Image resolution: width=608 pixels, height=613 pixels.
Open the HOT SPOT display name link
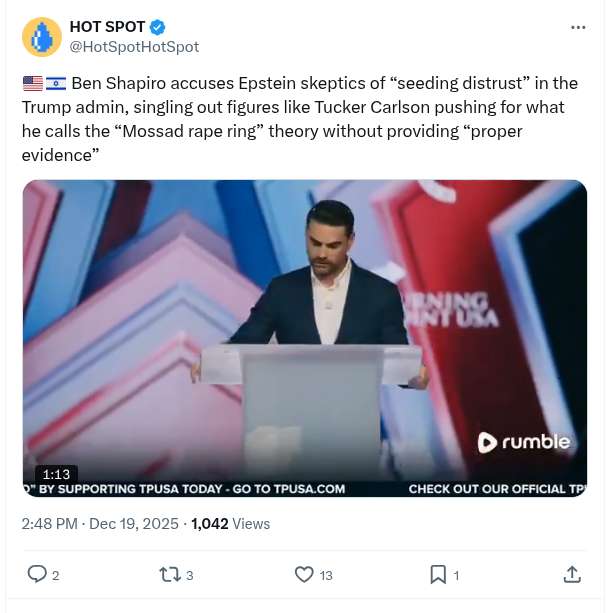tap(107, 27)
